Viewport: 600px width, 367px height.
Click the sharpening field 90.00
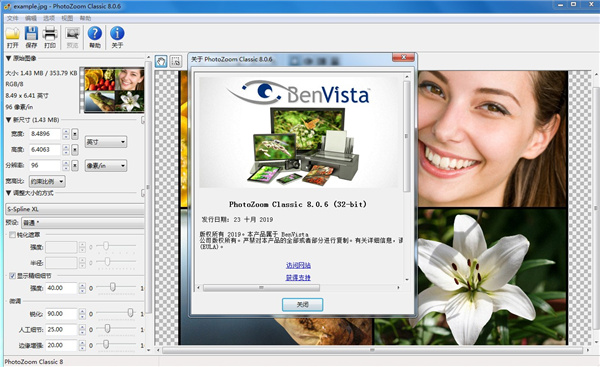pyautogui.click(x=61, y=314)
